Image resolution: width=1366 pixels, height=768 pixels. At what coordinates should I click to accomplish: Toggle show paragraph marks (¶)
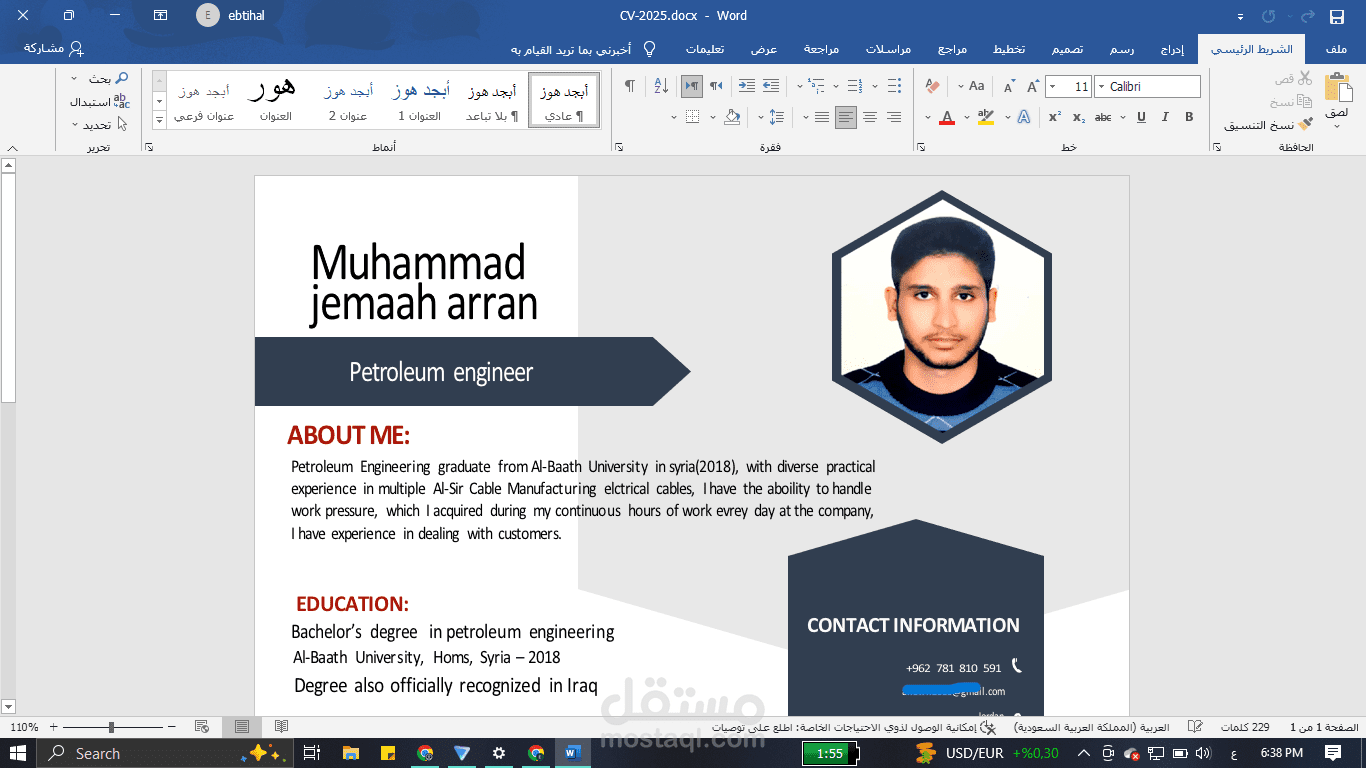click(629, 87)
